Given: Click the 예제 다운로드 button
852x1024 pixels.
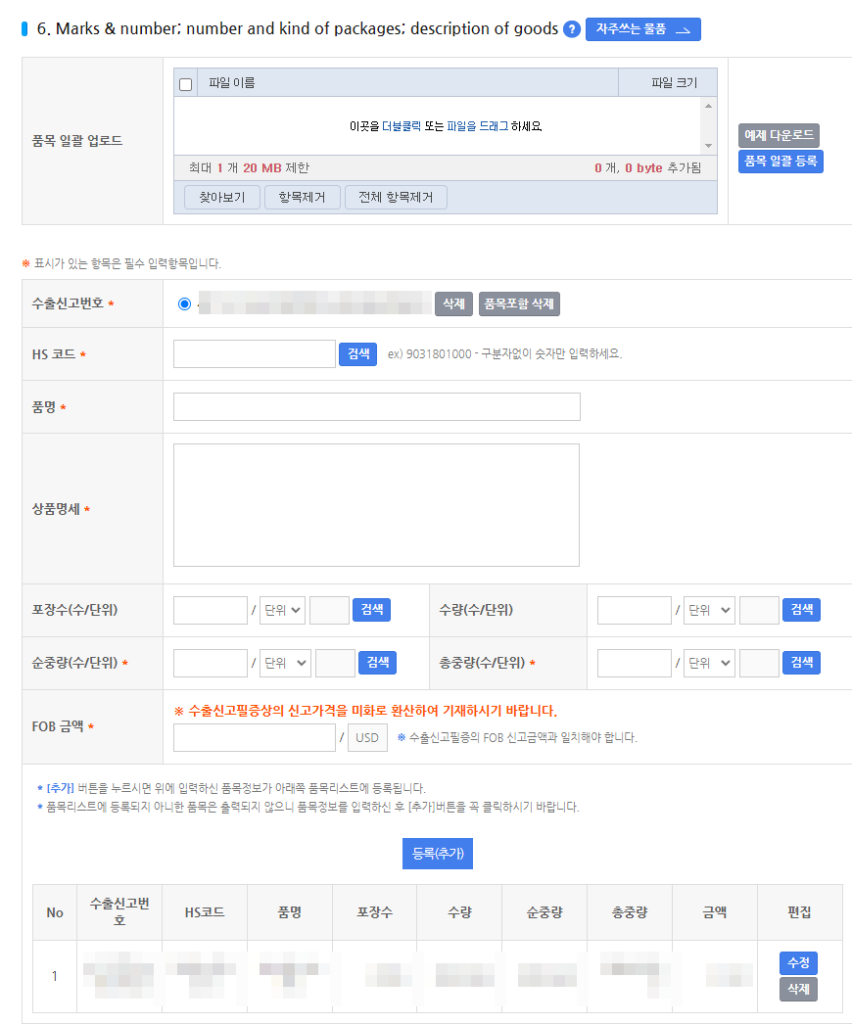Looking at the screenshot, I should coord(779,135).
